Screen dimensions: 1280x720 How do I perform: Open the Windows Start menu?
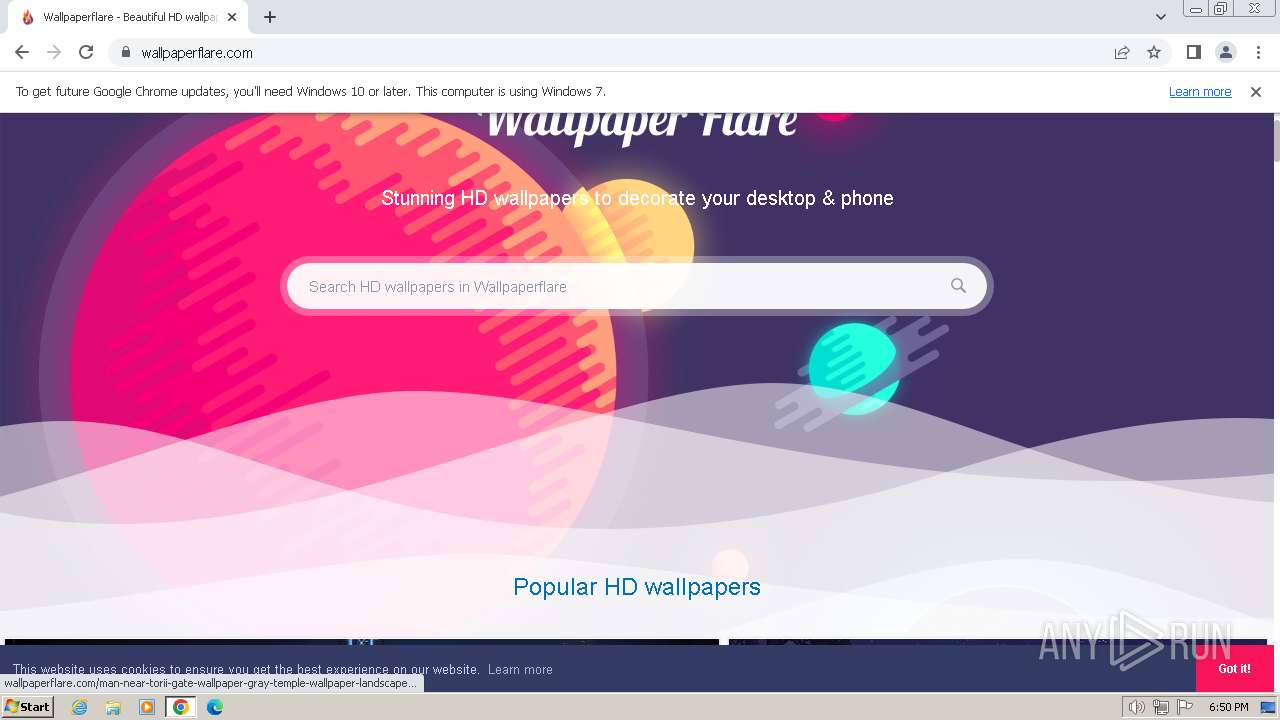[x=27, y=706]
